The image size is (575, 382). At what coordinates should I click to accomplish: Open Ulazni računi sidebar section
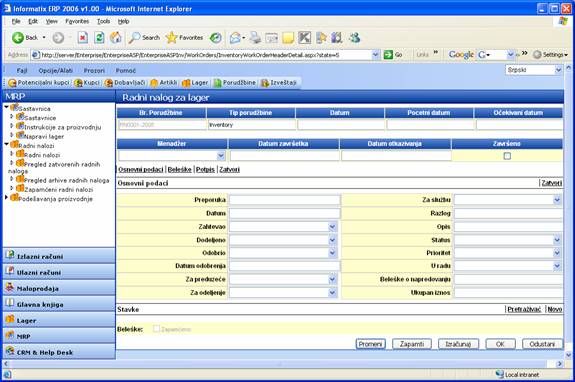[59, 272]
